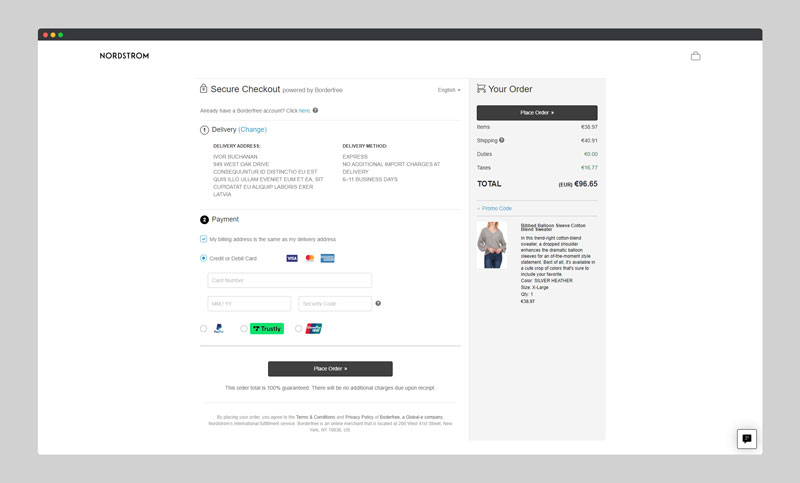Click the Change delivery link

tap(253, 130)
